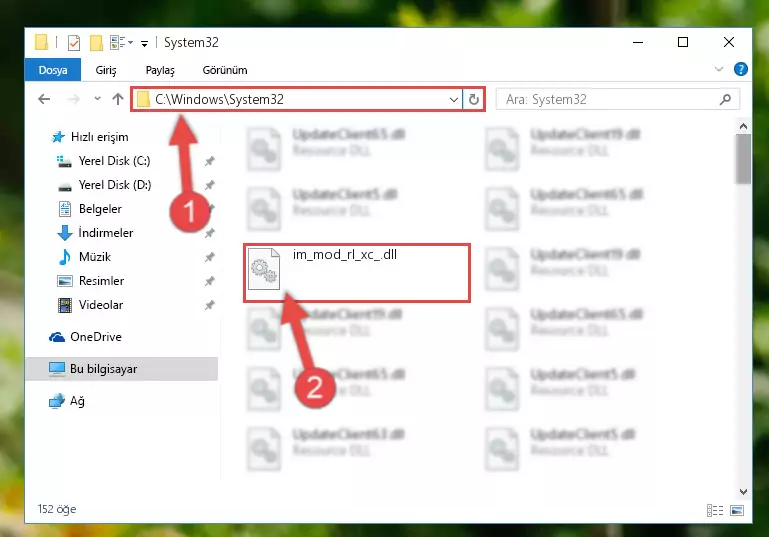Click the 152 öğe status text
Screen dimensions: 769x537
pyautogui.click(x=57, y=509)
